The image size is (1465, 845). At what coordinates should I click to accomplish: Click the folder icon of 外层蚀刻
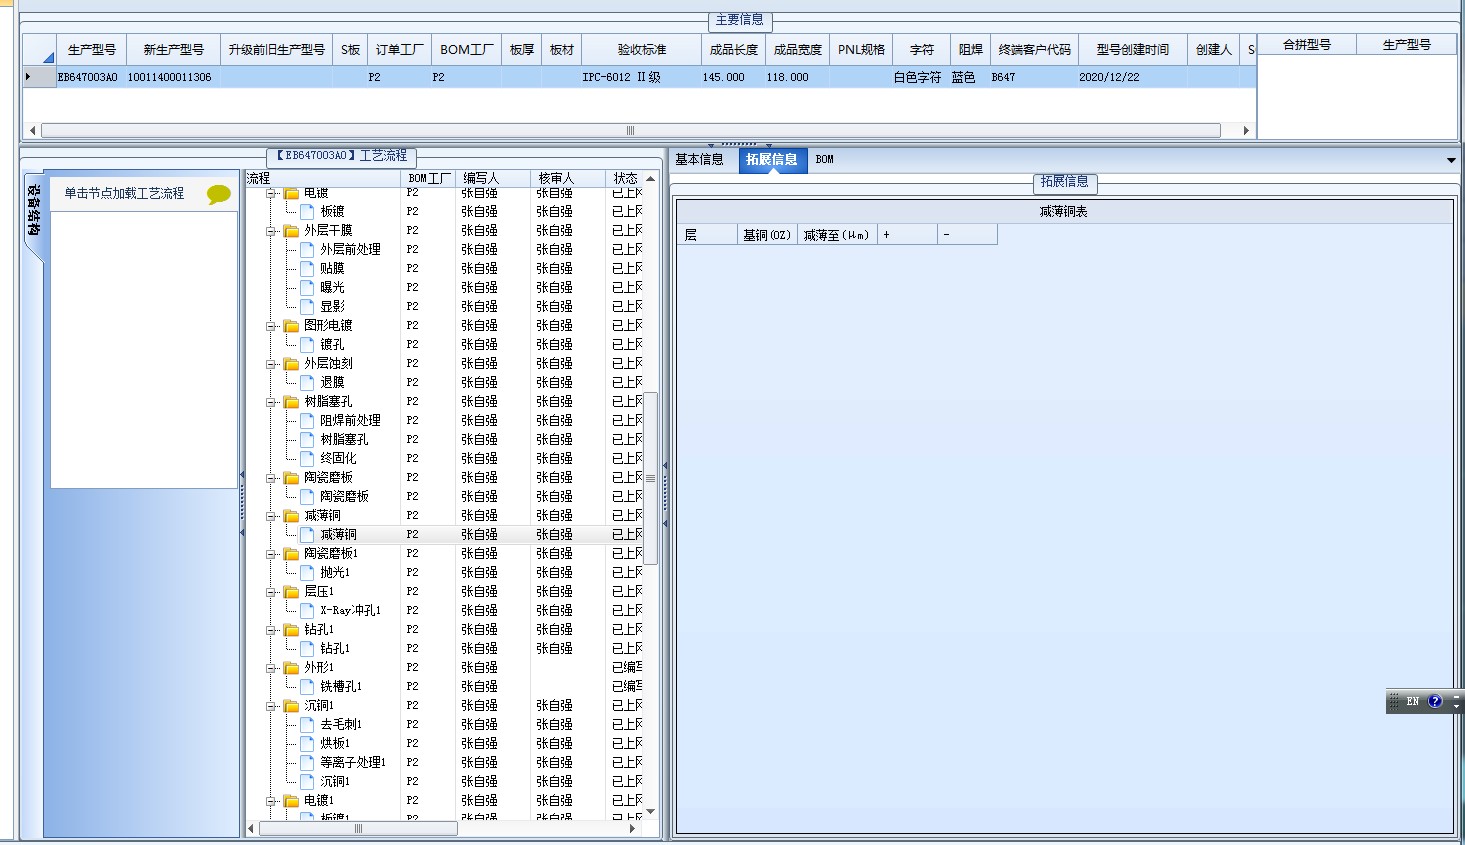291,364
